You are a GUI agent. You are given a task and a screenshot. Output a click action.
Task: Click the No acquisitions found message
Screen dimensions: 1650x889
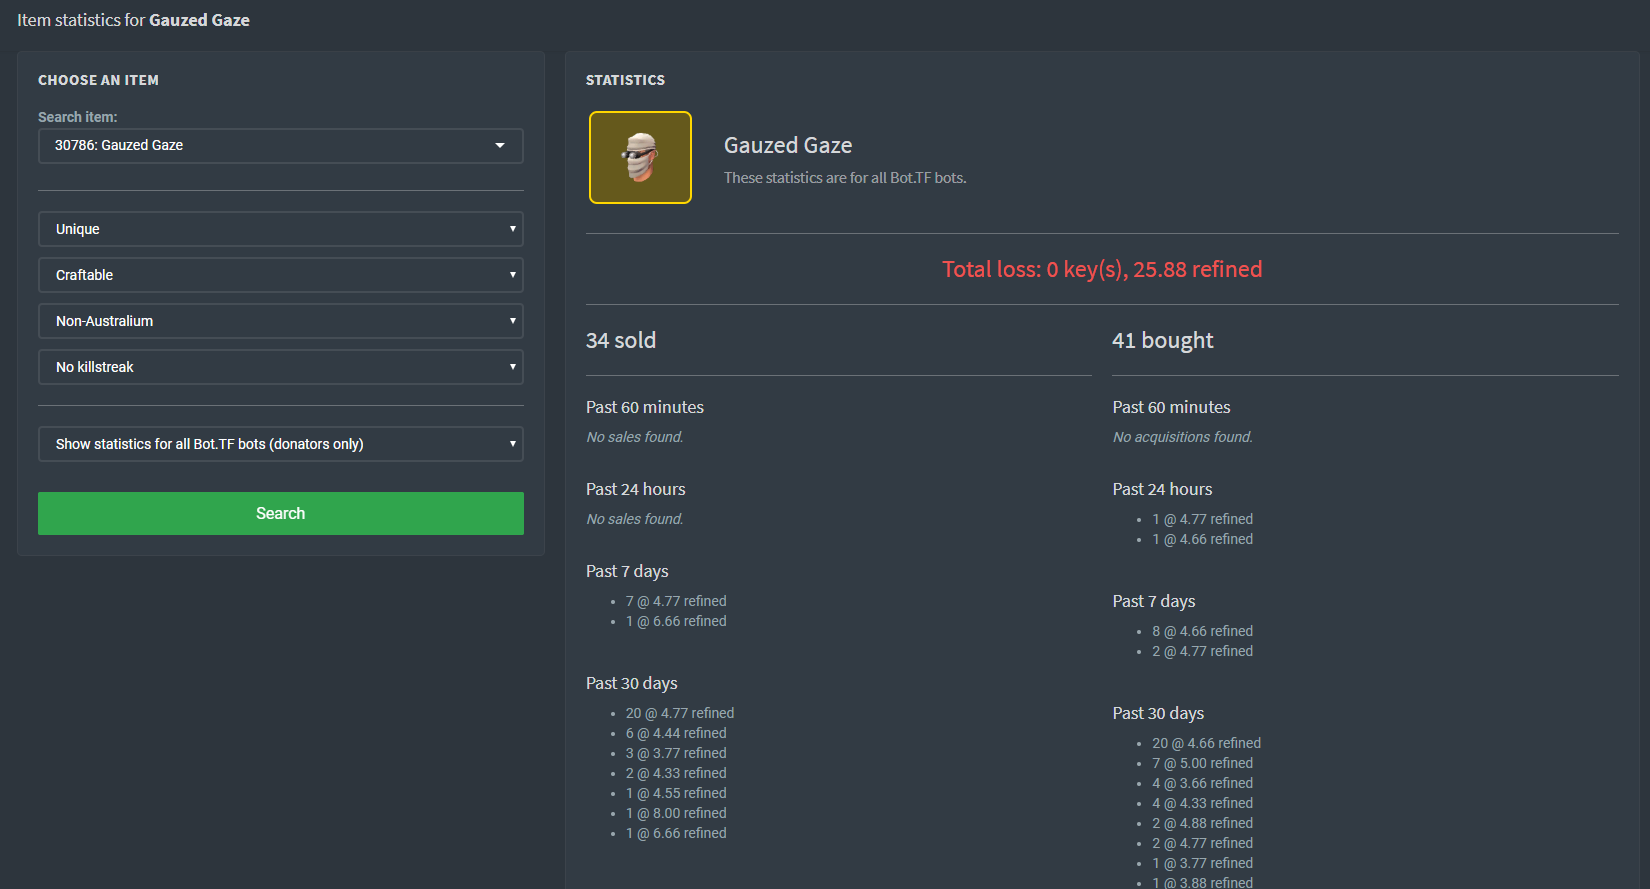[1182, 437]
